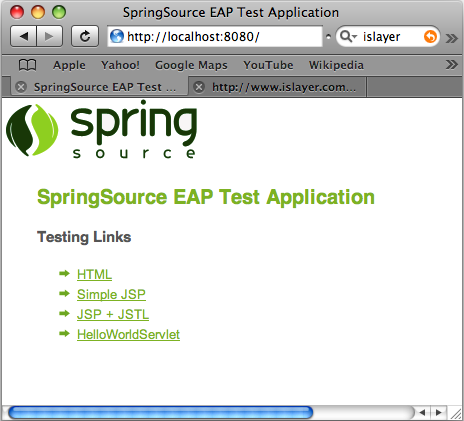The height and width of the screenshot is (421, 464).
Task: Click the horizontal scrollbar blue thumb
Action: point(161,413)
